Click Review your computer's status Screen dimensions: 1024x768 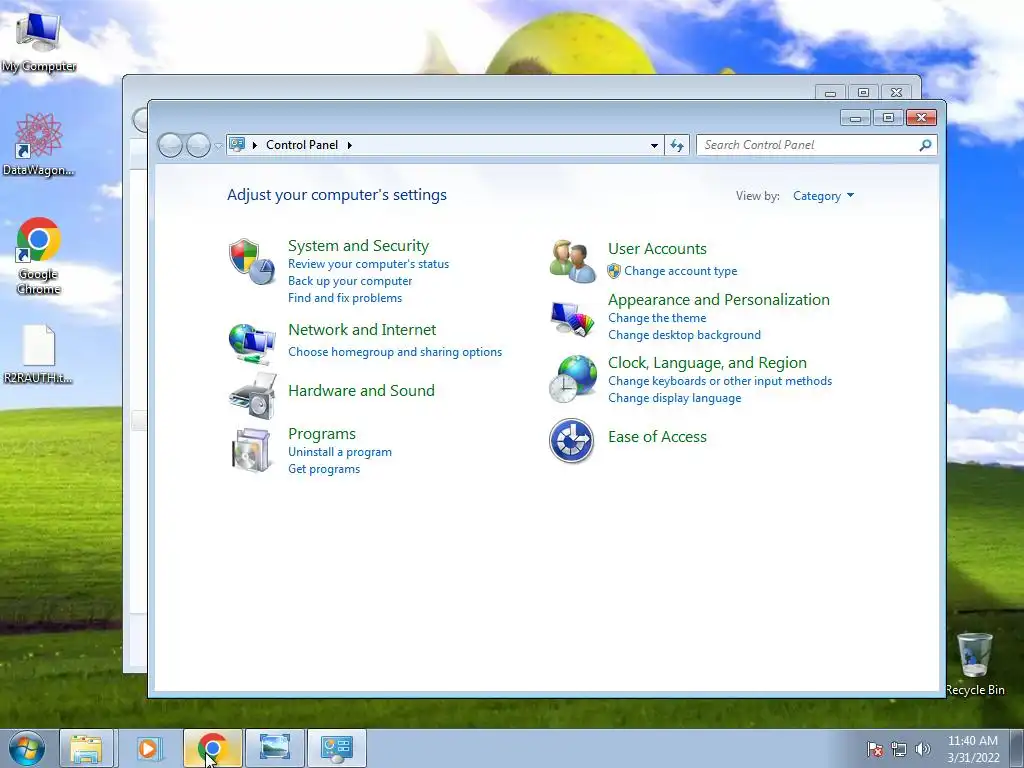point(368,264)
